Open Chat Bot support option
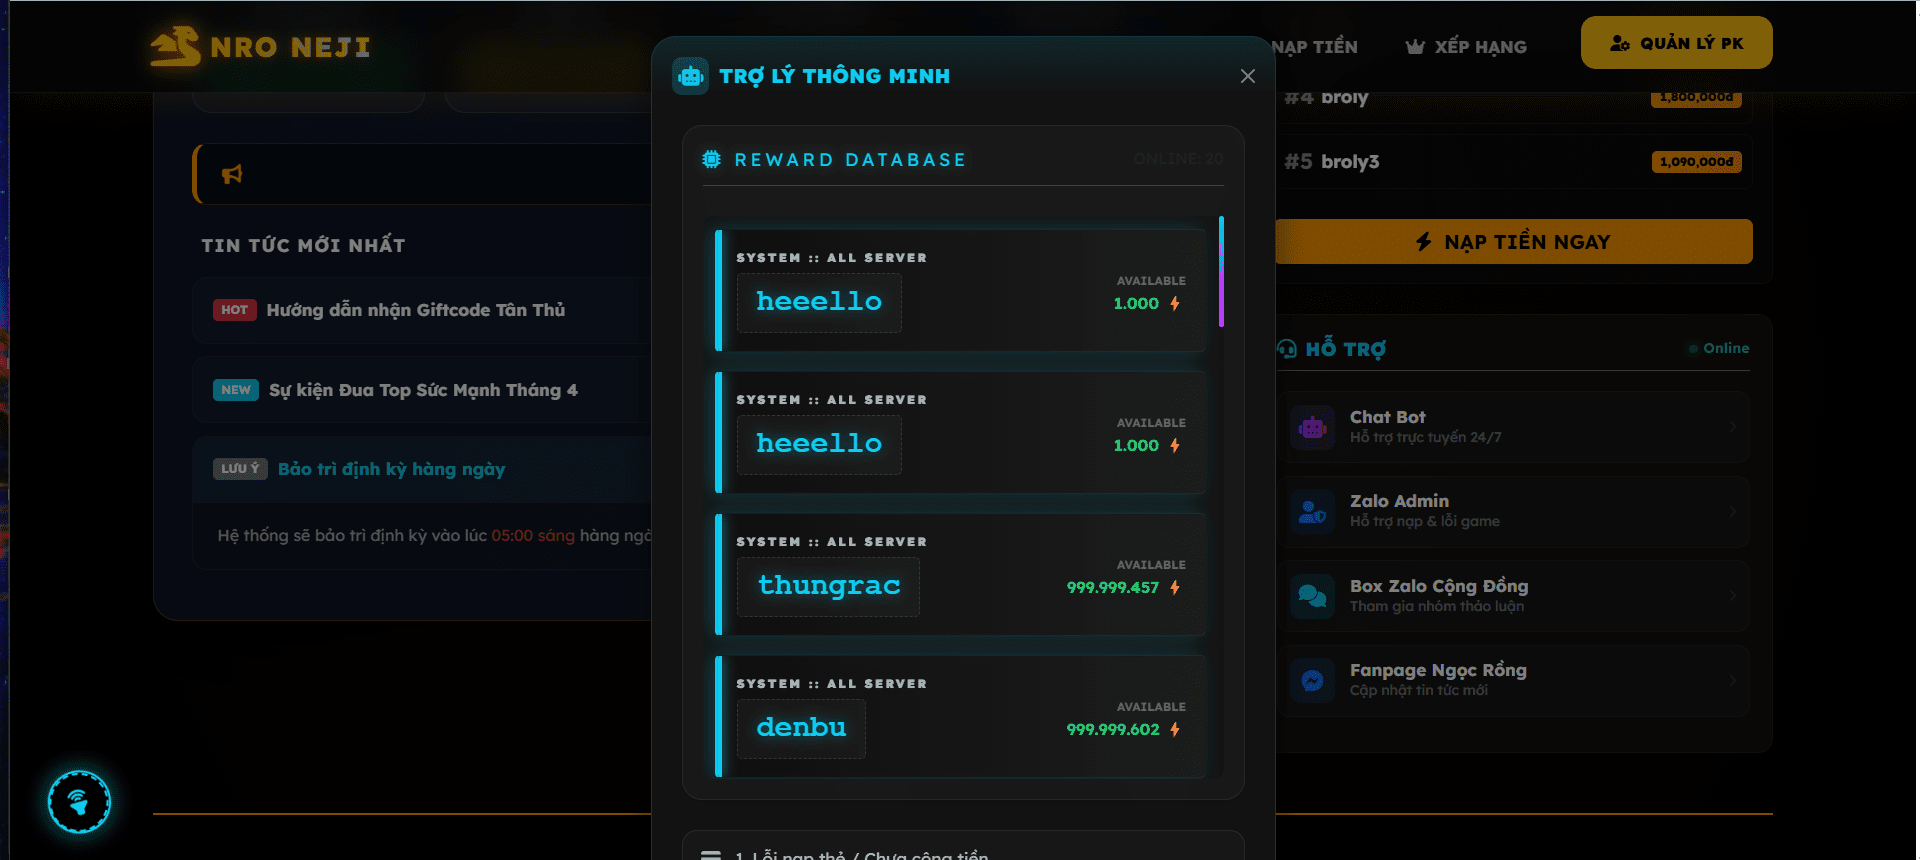Viewport: 1920px width, 860px height. [1514, 427]
